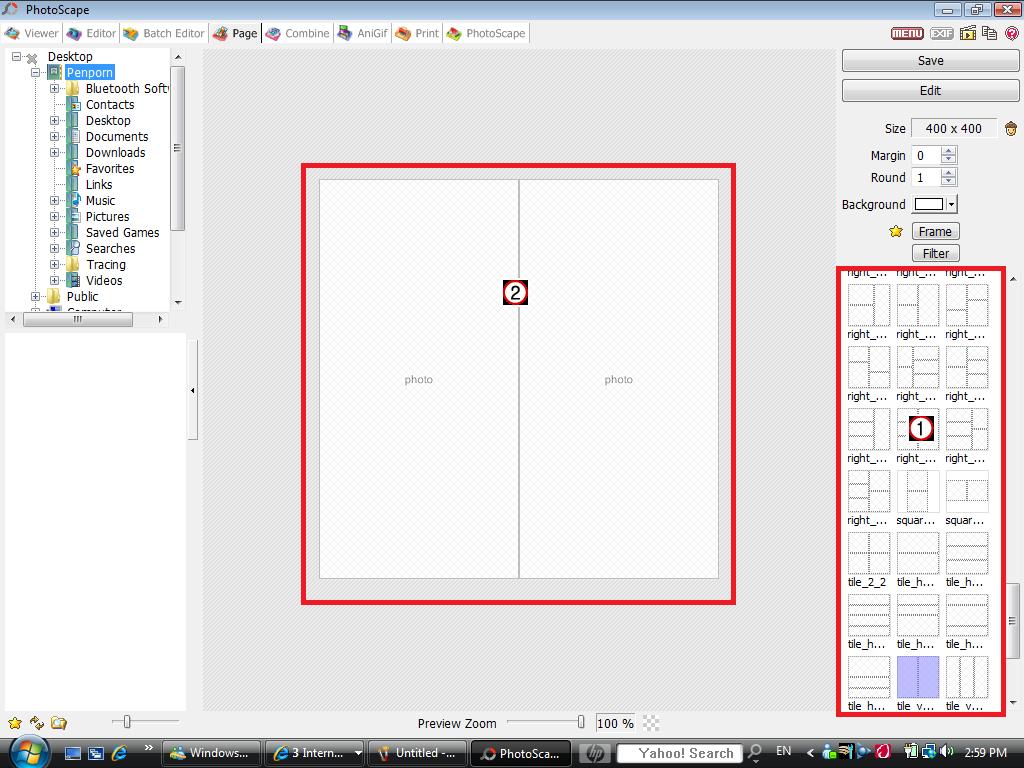
Task: Click the EXIF info icon
Action: (x=941, y=33)
